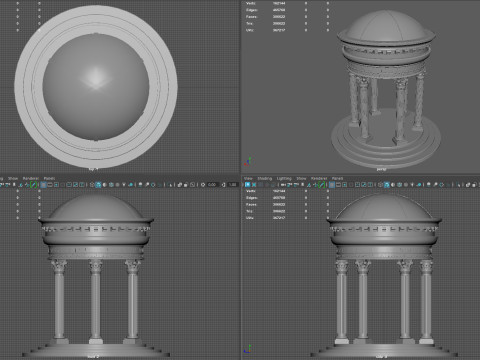The image size is (480, 360).
Task: Click Screen Space Ambient Occlusion icon in bottom-left toolbar
Action: [140, 185]
